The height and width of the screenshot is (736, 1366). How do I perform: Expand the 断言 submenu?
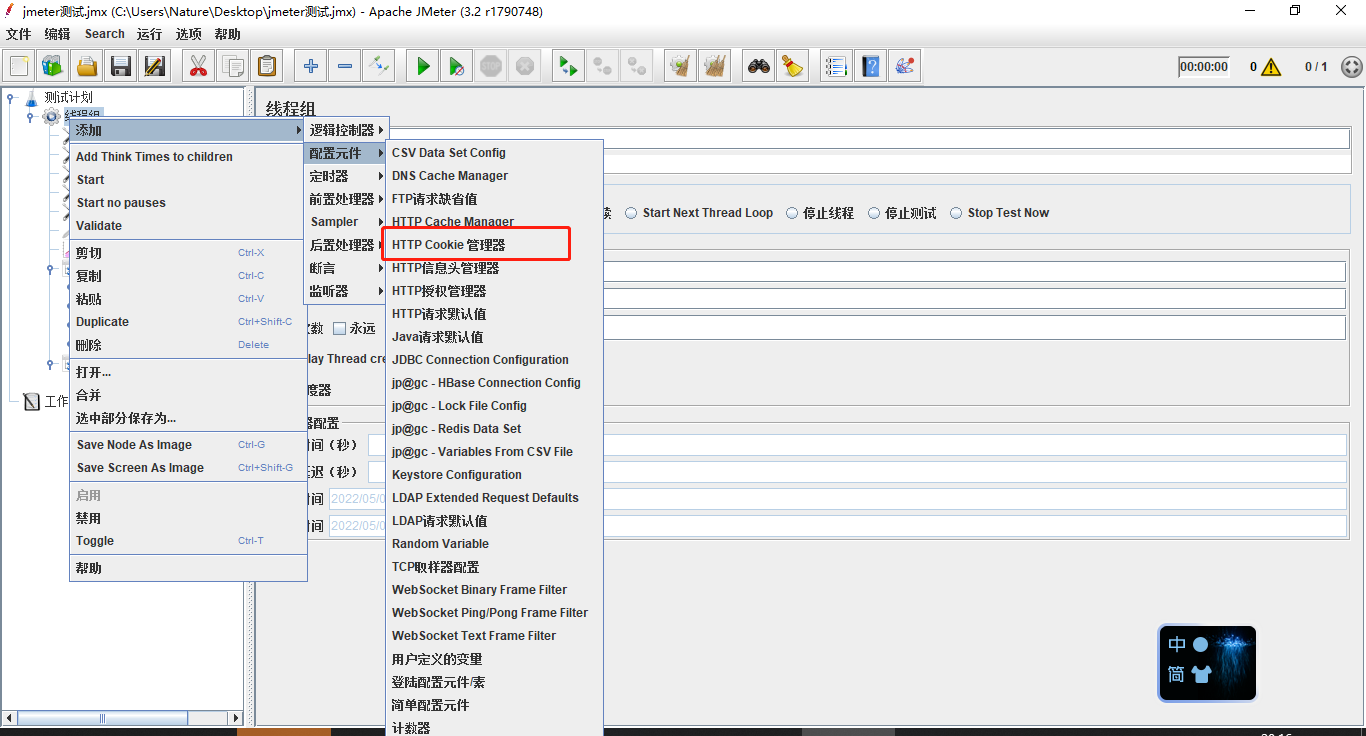point(346,268)
